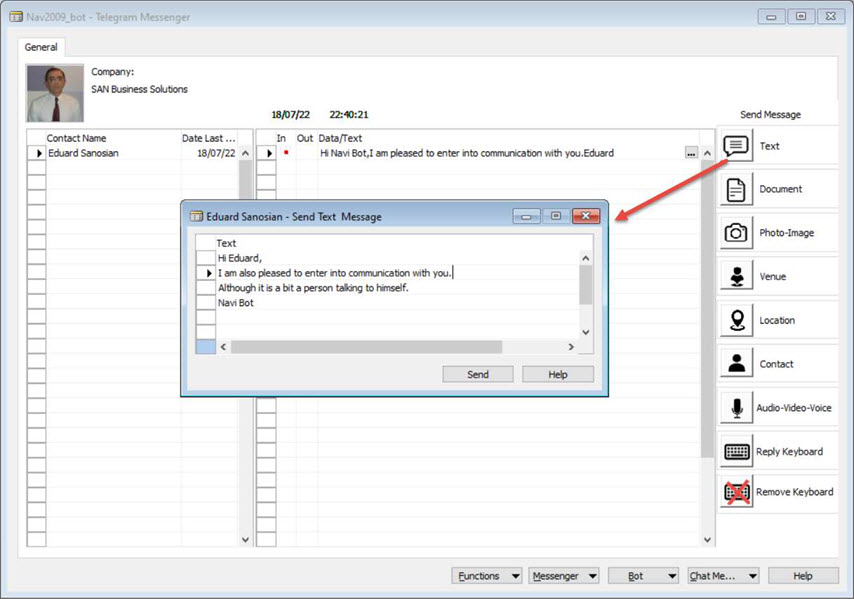Screen dimensions: 854x599
Task: Open the Functions dropdown button
Action: [x=486, y=576]
